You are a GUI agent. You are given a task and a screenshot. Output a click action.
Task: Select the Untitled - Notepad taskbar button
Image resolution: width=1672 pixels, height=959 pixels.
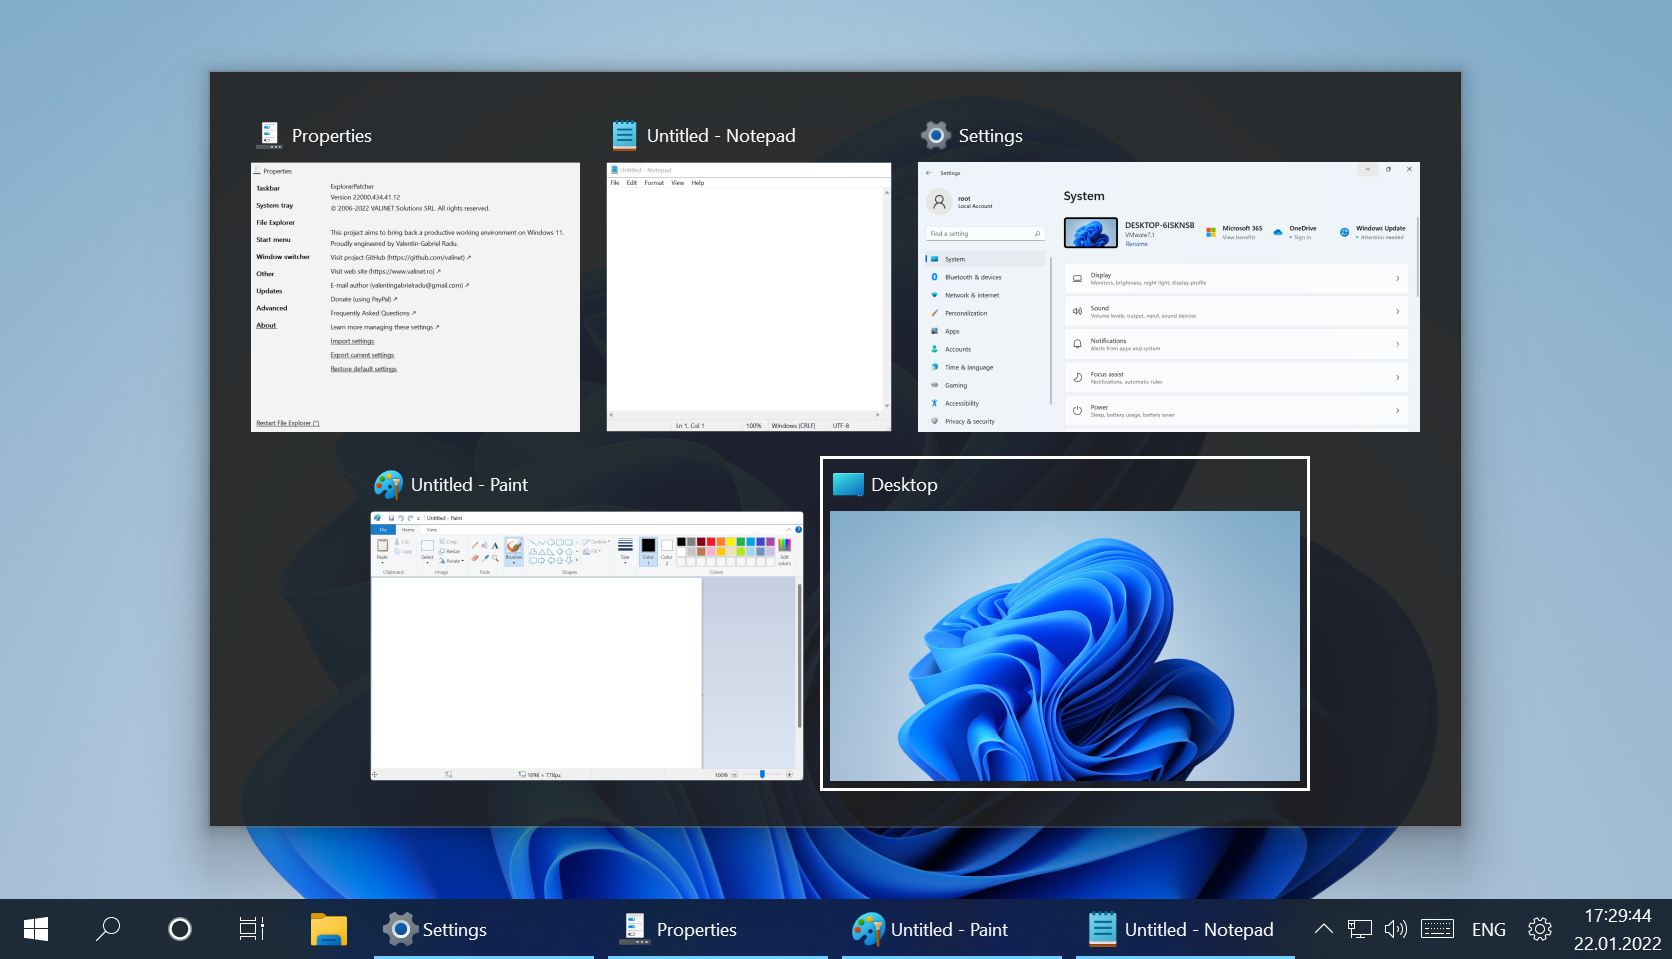coord(1186,929)
